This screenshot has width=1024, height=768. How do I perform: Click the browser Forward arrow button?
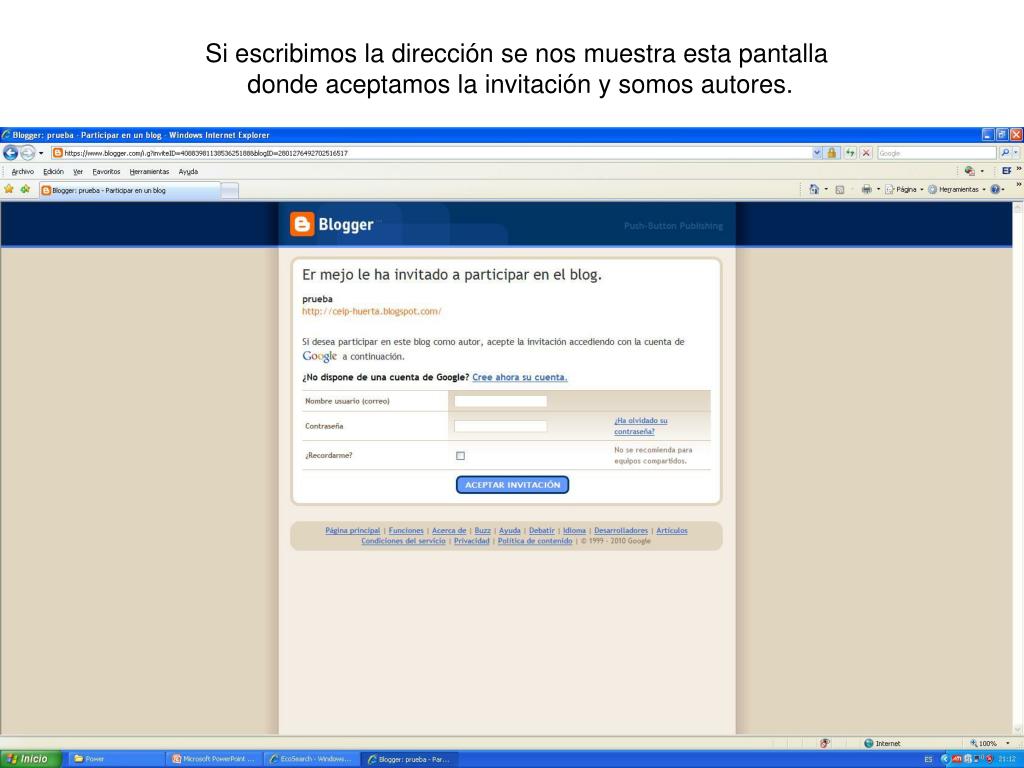pyautogui.click(x=27, y=153)
